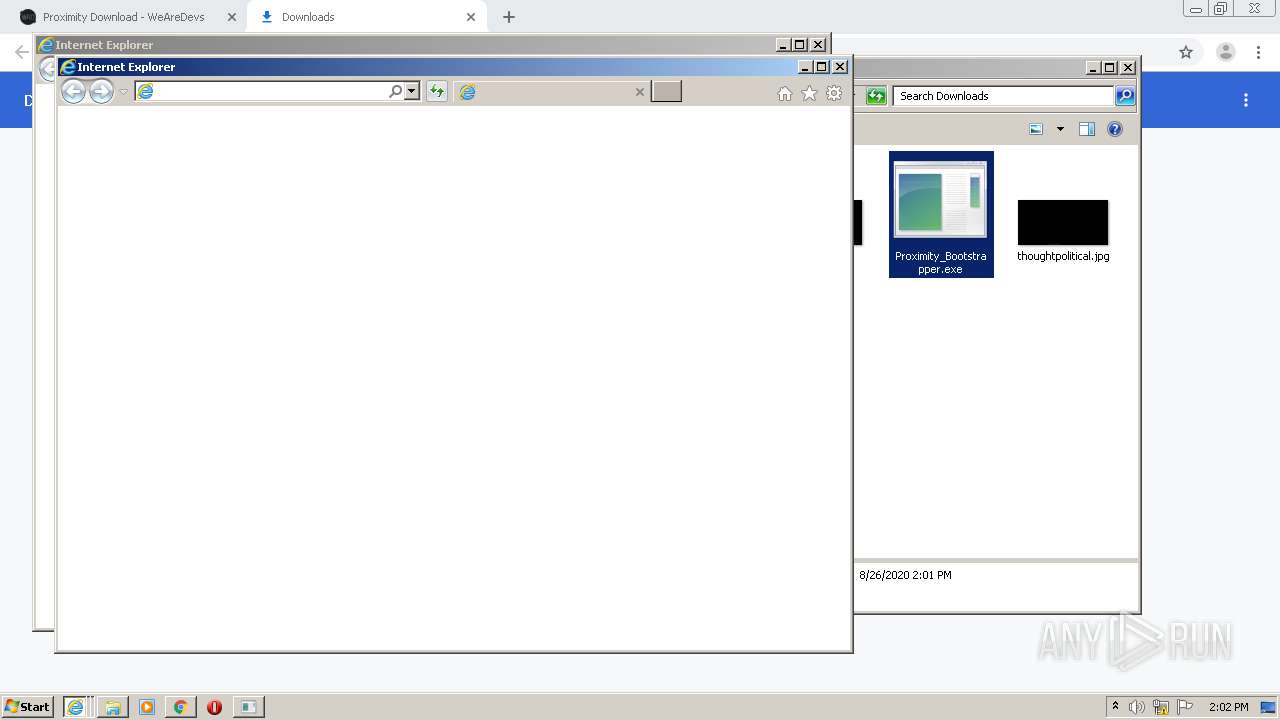
Task: Open the network tray icon
Action: pos(1161,707)
